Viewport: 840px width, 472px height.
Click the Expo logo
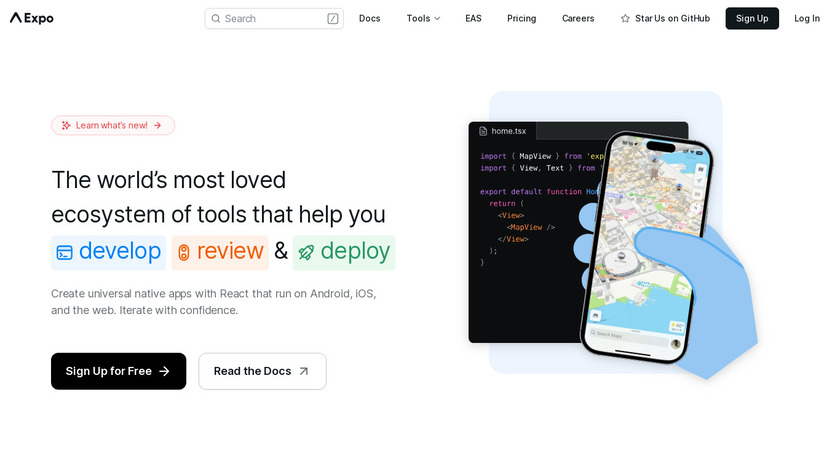coord(32,18)
